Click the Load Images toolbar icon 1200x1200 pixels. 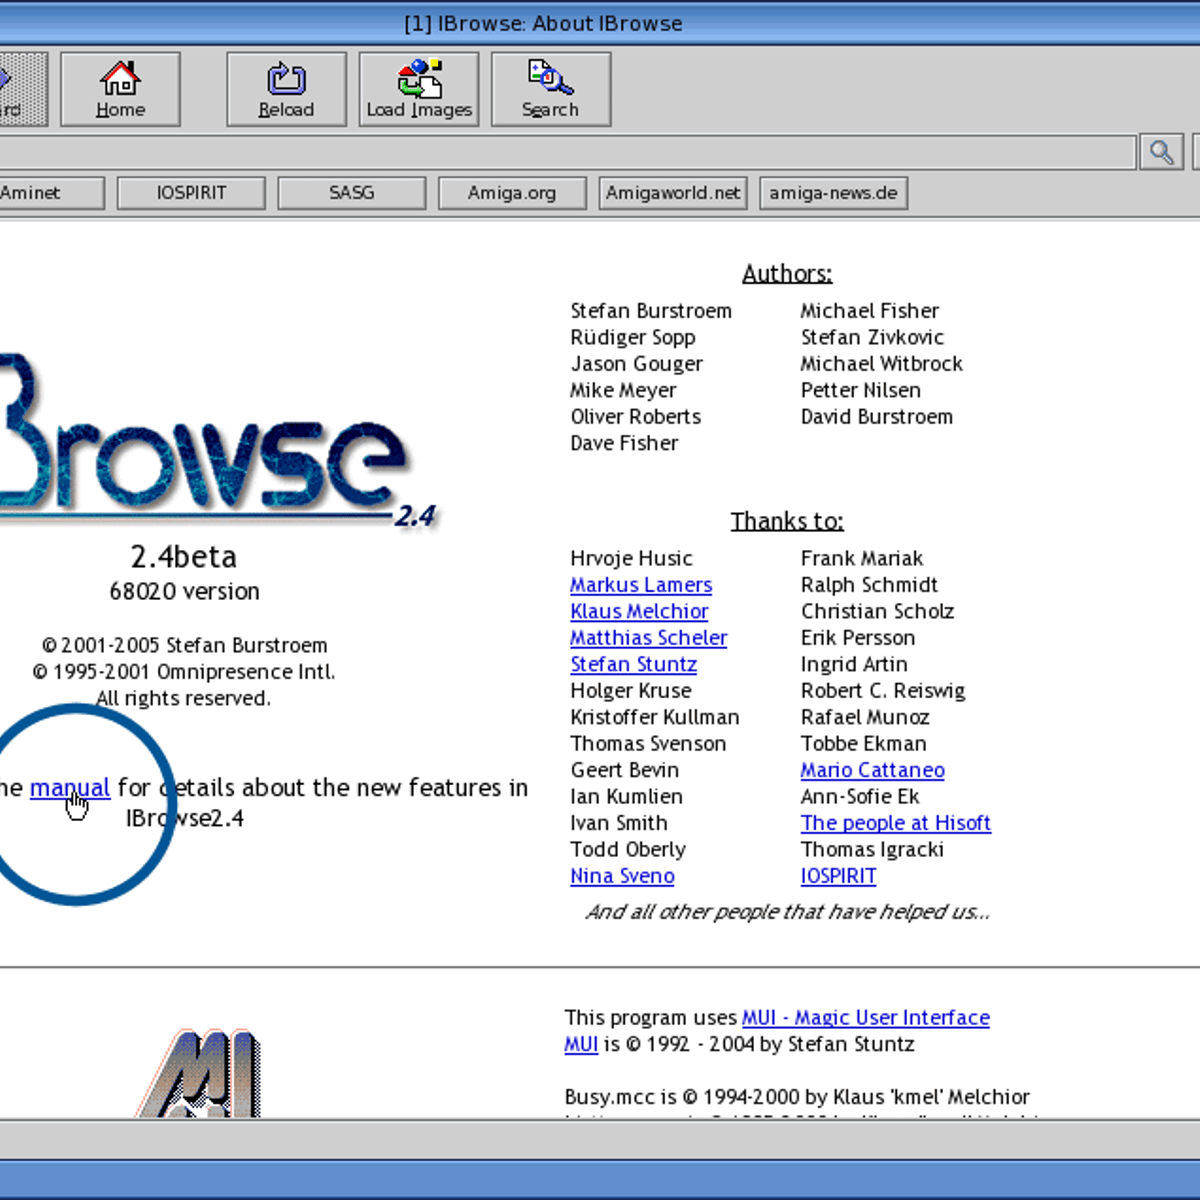click(x=417, y=88)
